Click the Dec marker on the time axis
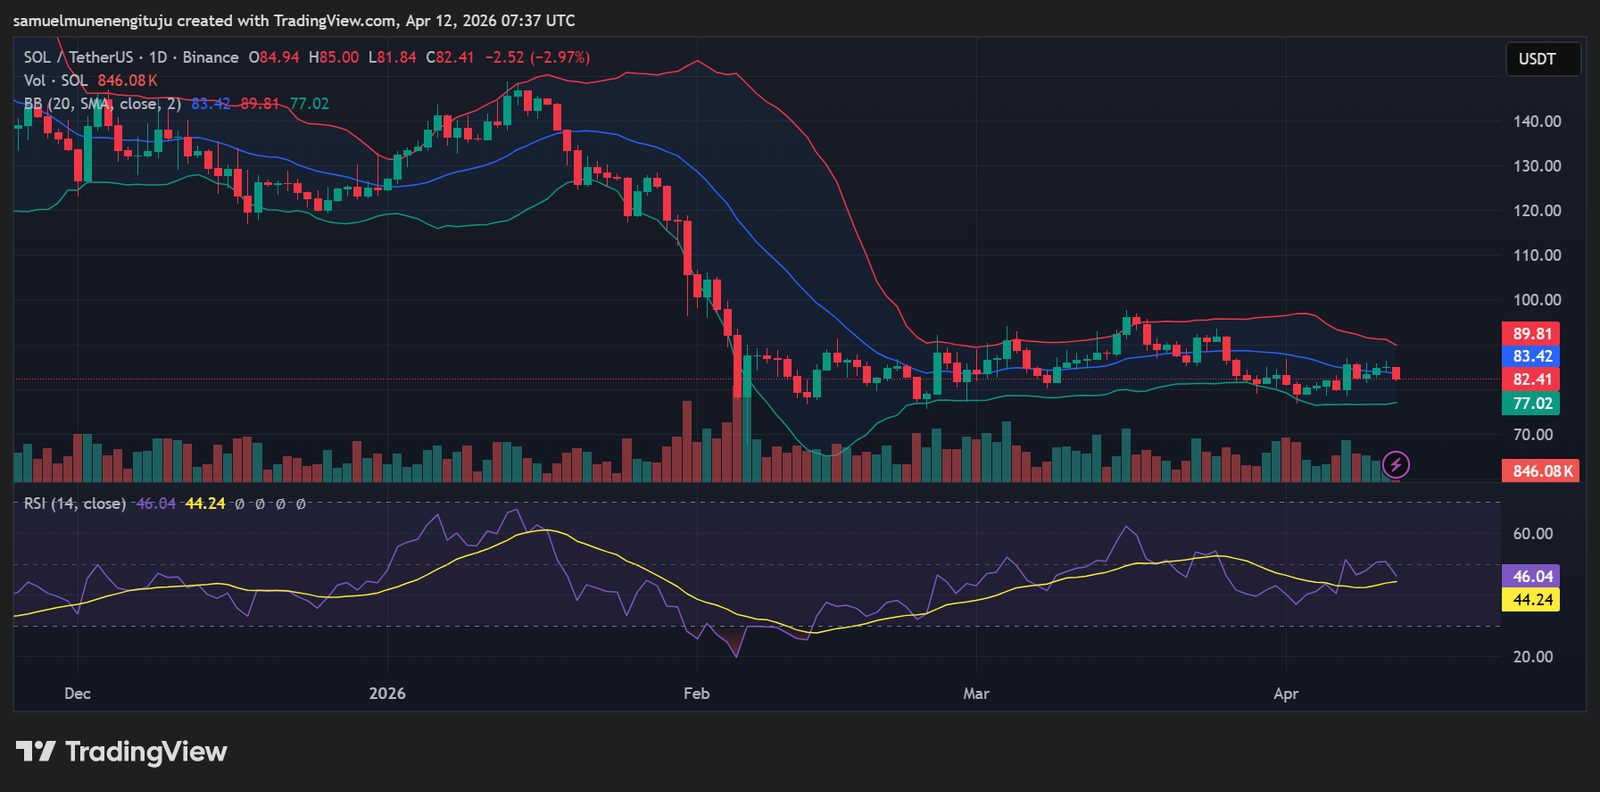 point(77,694)
